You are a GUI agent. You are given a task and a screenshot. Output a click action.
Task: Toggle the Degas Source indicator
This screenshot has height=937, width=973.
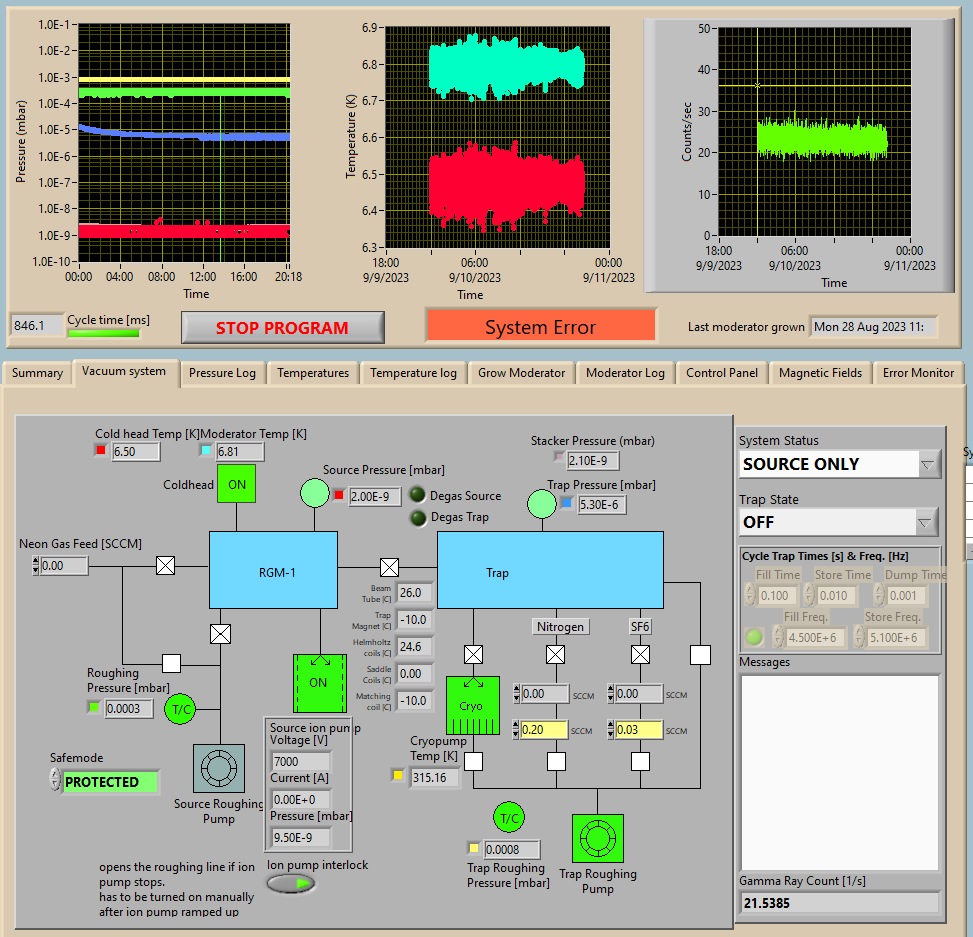417,495
